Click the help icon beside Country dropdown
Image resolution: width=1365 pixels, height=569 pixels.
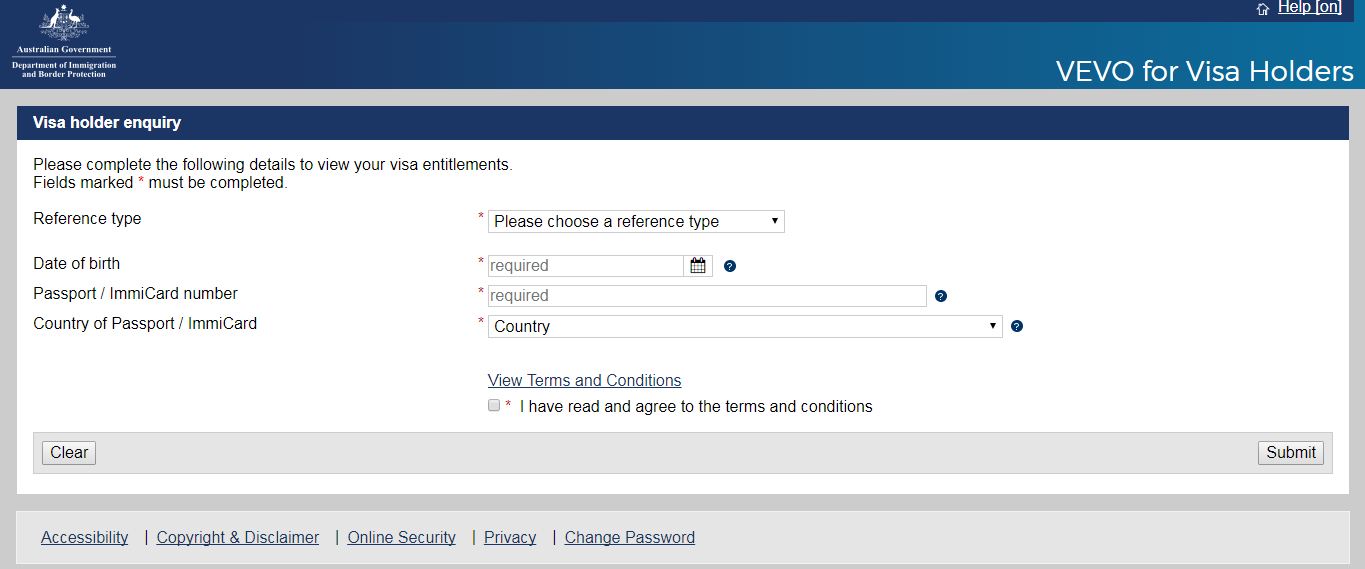[x=1017, y=326]
